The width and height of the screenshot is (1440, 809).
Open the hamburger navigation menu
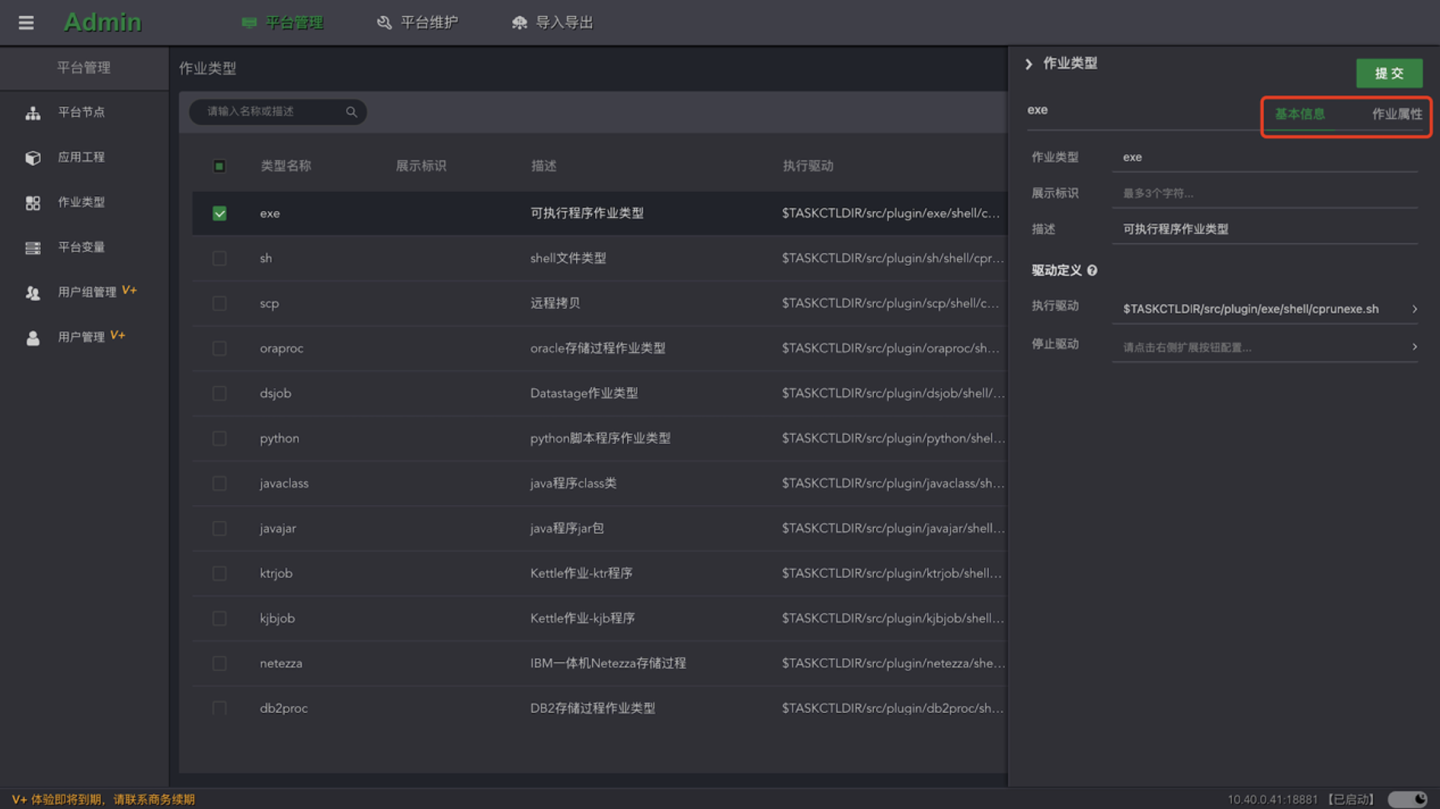(x=25, y=22)
